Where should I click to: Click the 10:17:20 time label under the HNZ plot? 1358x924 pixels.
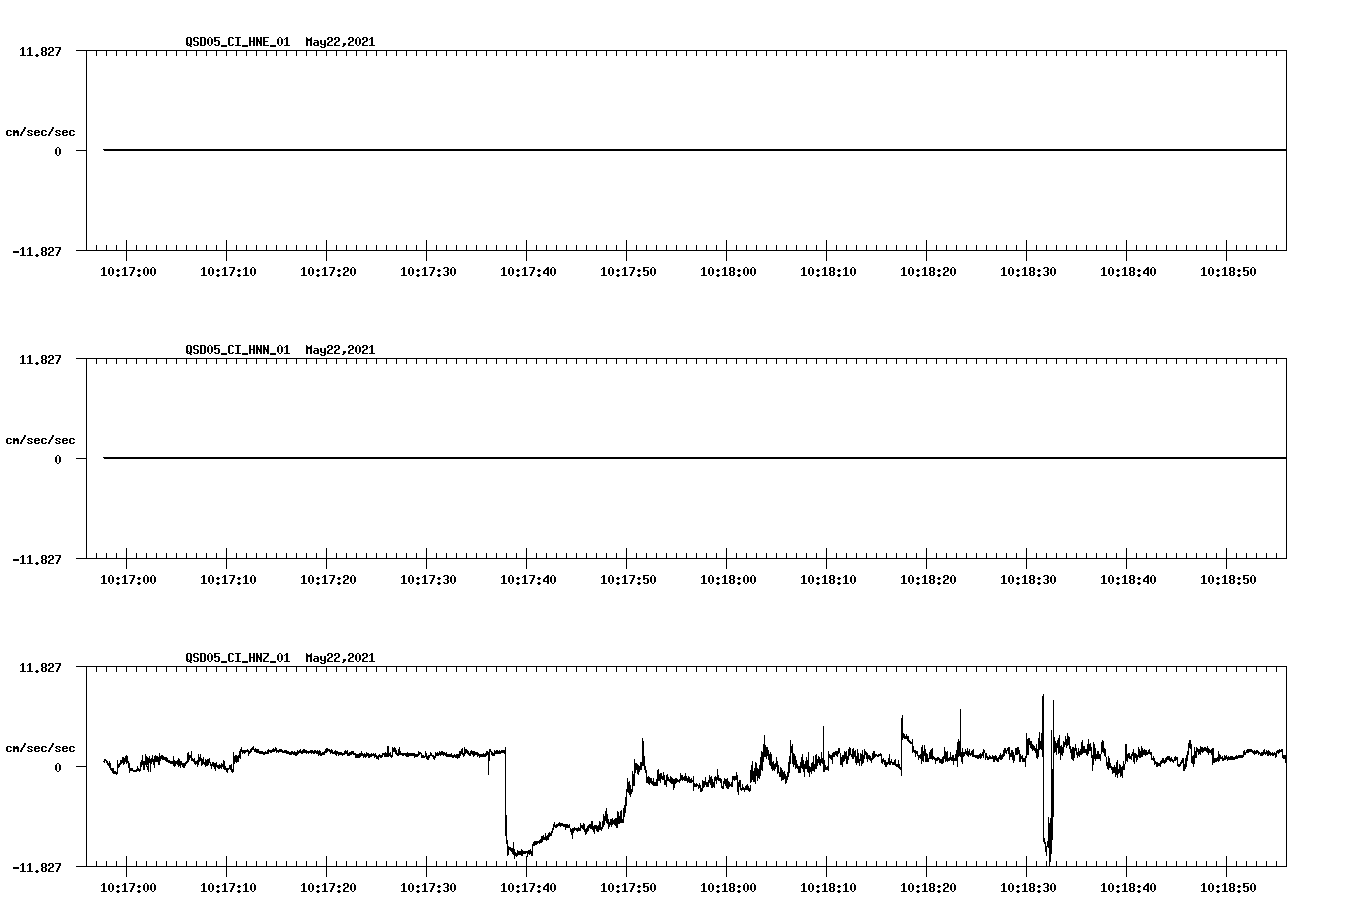[328, 888]
